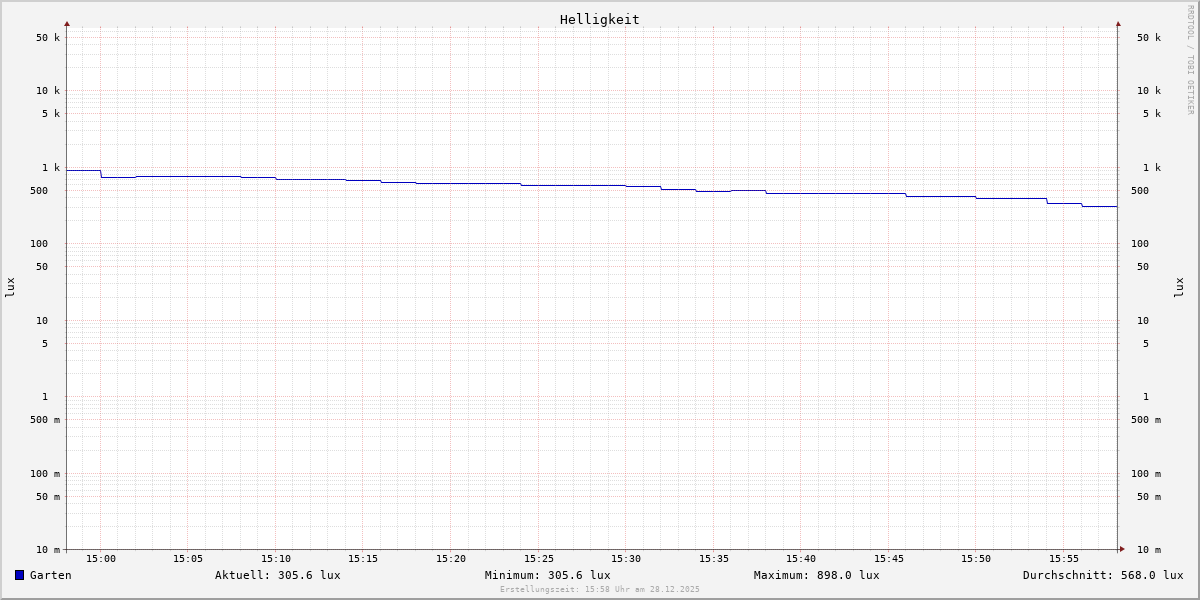Click the 15:55 time axis label
Image resolution: width=1200 pixels, height=600 pixels.
pos(1064,559)
